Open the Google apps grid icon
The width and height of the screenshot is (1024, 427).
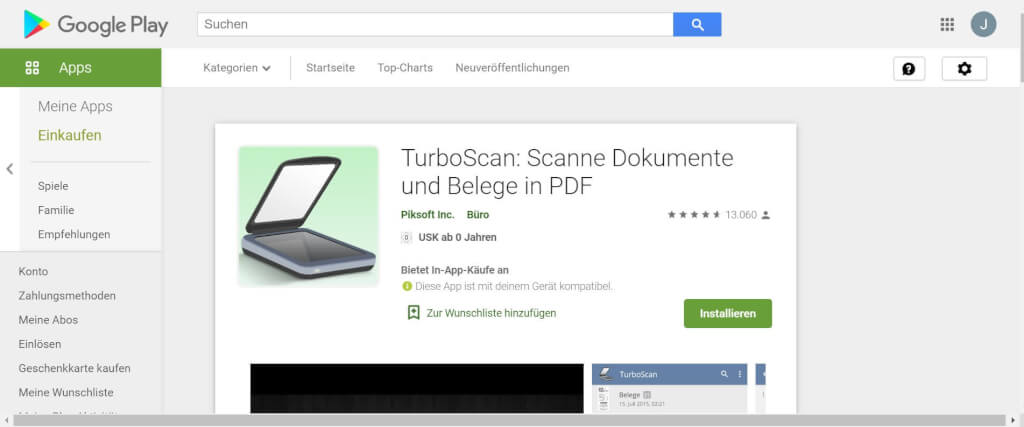click(x=947, y=24)
